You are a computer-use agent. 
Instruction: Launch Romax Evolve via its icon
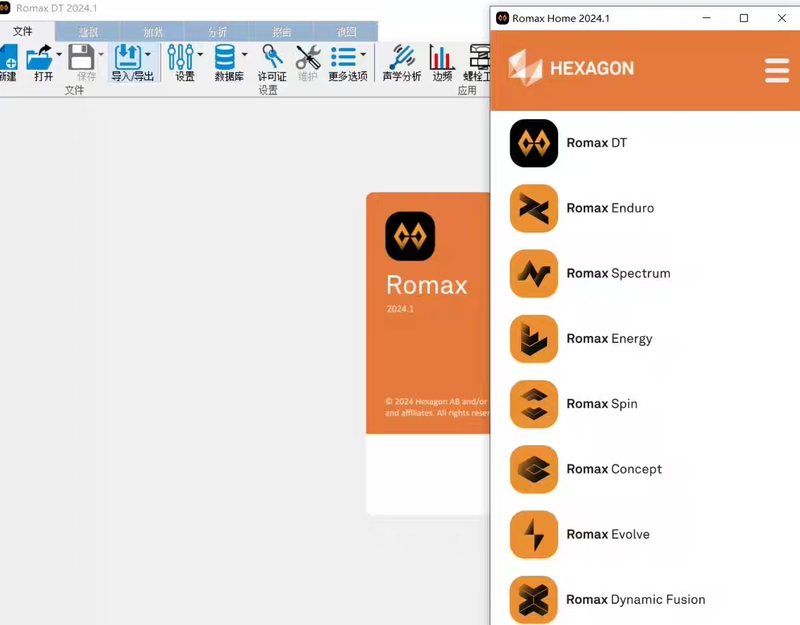(x=534, y=535)
